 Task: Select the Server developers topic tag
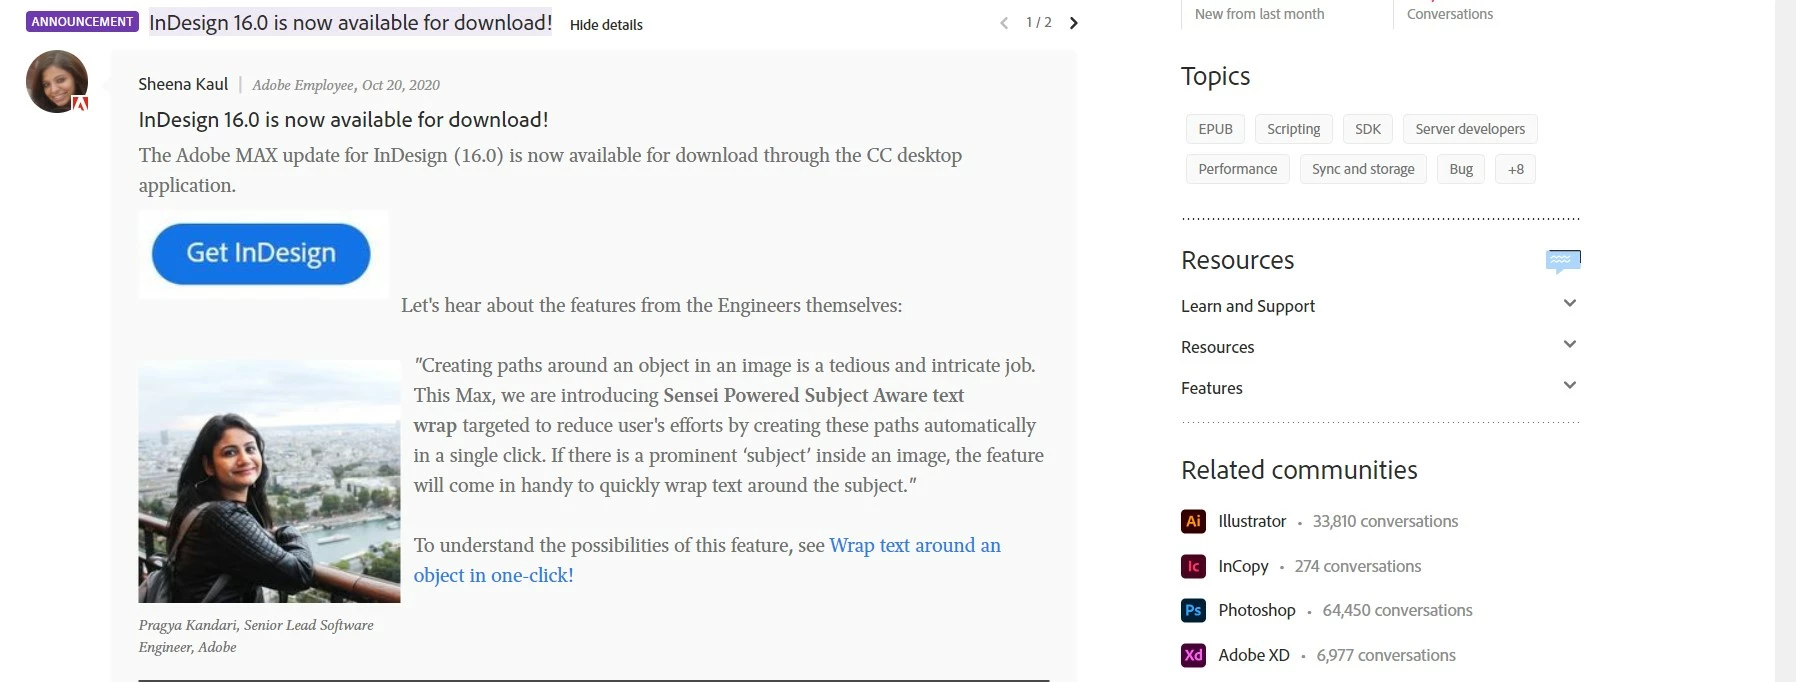pos(1470,129)
